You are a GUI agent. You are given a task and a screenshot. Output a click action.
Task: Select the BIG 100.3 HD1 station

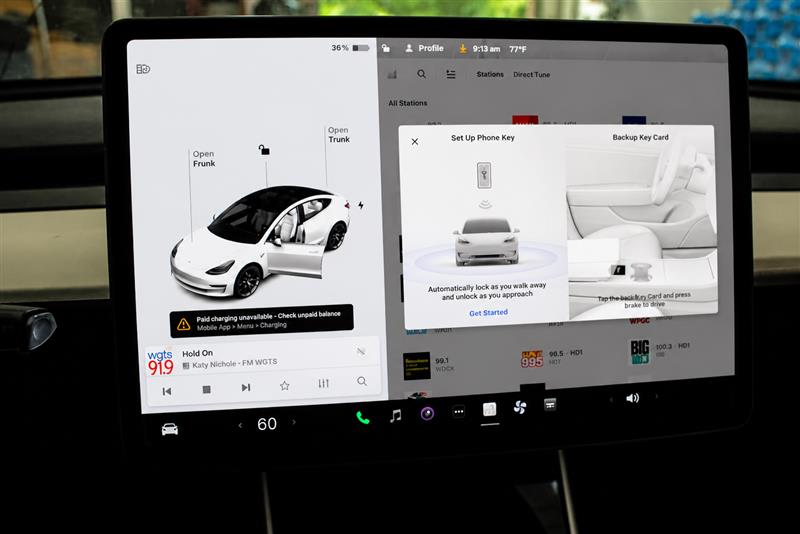(660, 352)
